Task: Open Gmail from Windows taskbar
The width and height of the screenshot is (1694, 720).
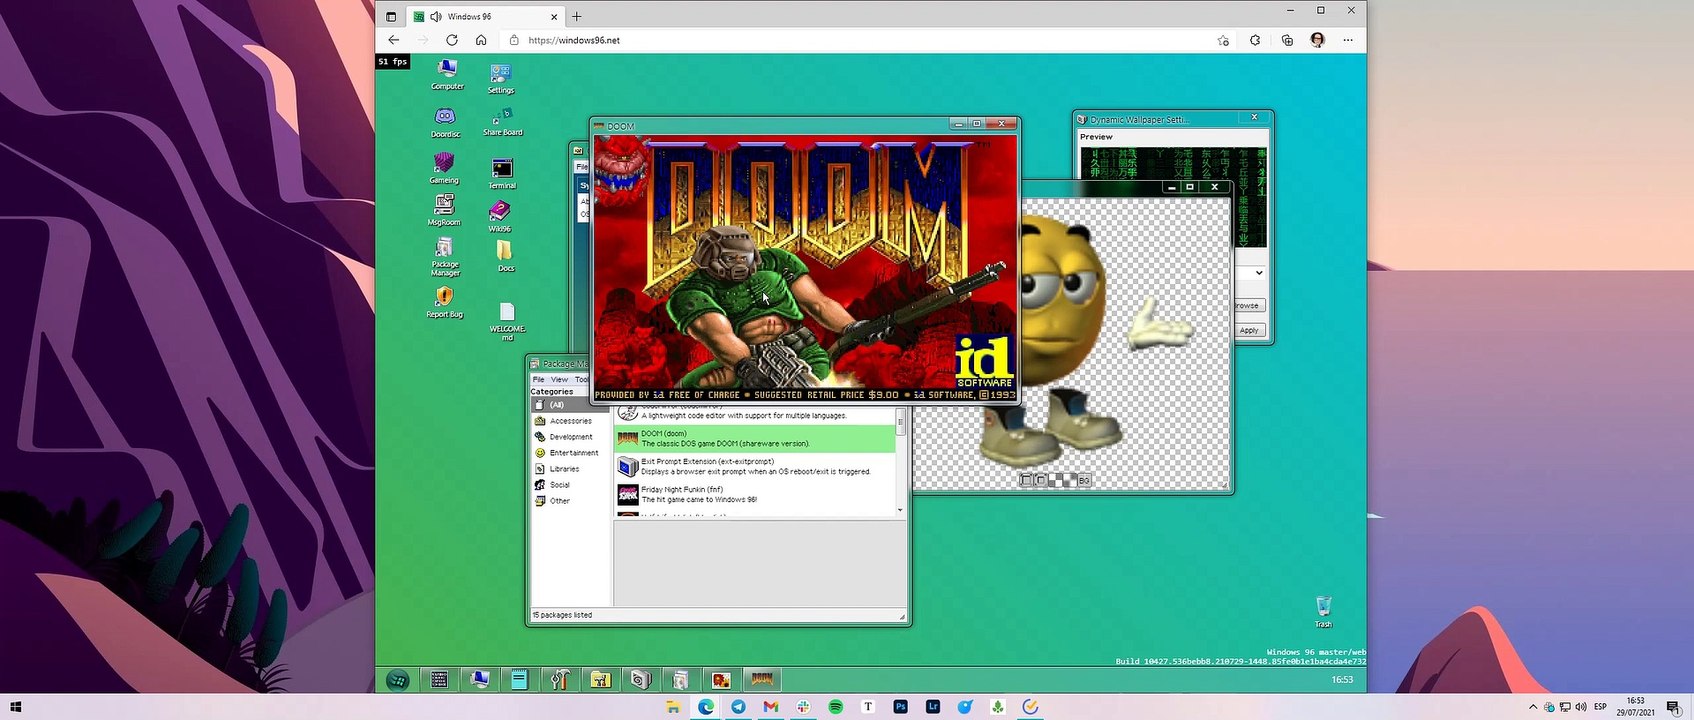Action: pos(770,707)
